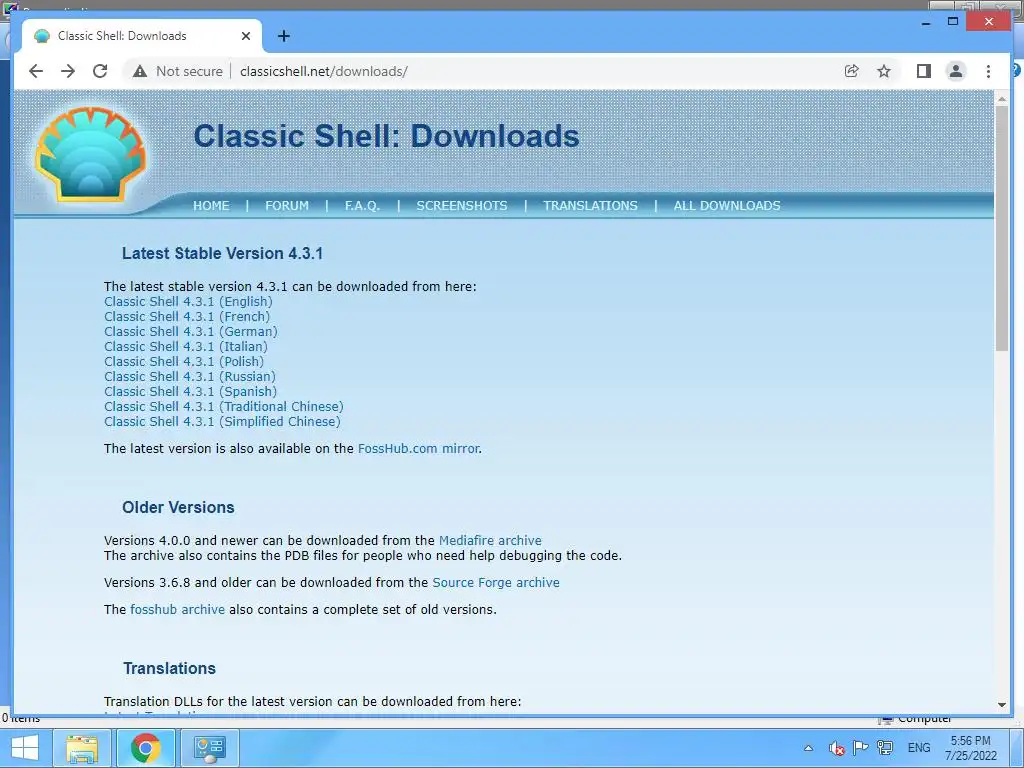
Task: Open the TRANSLATIONS nav item
Action: (590, 206)
